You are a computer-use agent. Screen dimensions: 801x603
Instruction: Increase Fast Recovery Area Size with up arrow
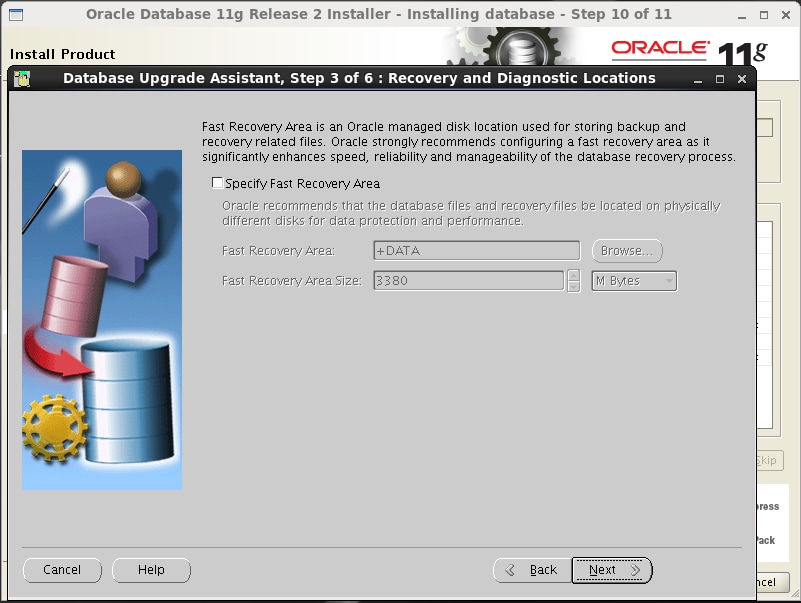[x=574, y=275]
